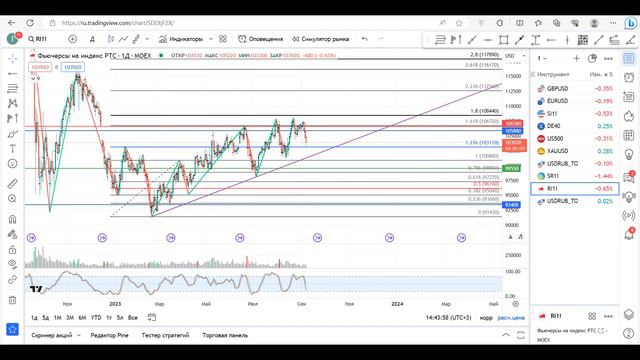Open the indicator templates grid icon
640x360 pixels.
tap(223, 39)
